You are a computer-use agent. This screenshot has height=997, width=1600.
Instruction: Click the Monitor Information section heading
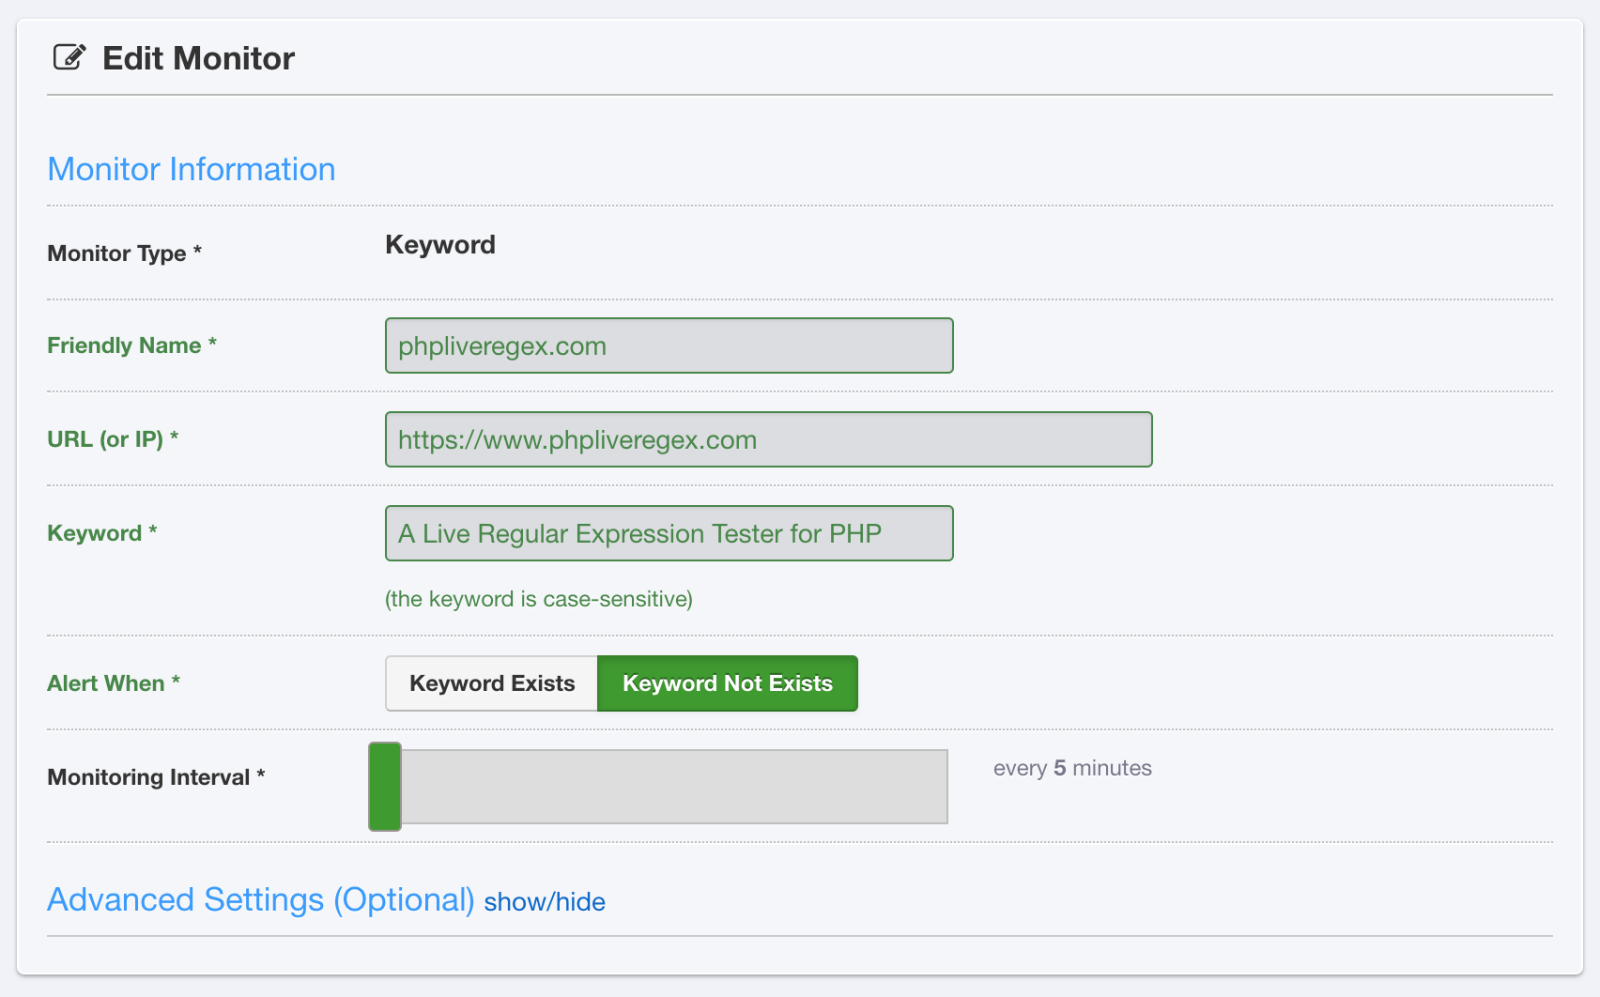191,170
